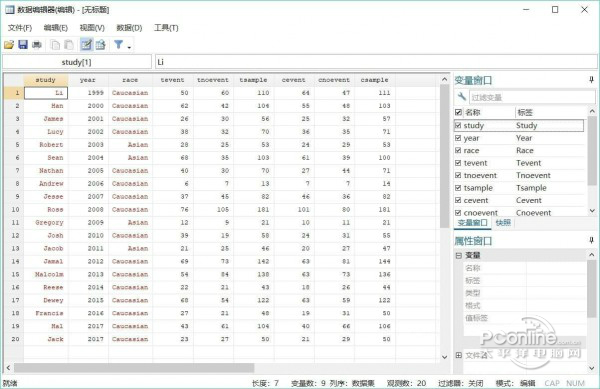Select row number 10 header
600x389 pixels.
(x=15, y=210)
